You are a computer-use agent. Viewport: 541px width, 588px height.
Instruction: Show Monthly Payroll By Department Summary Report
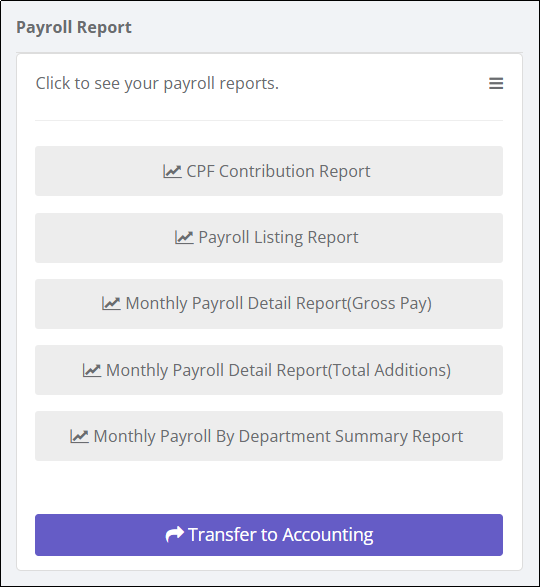click(x=269, y=436)
